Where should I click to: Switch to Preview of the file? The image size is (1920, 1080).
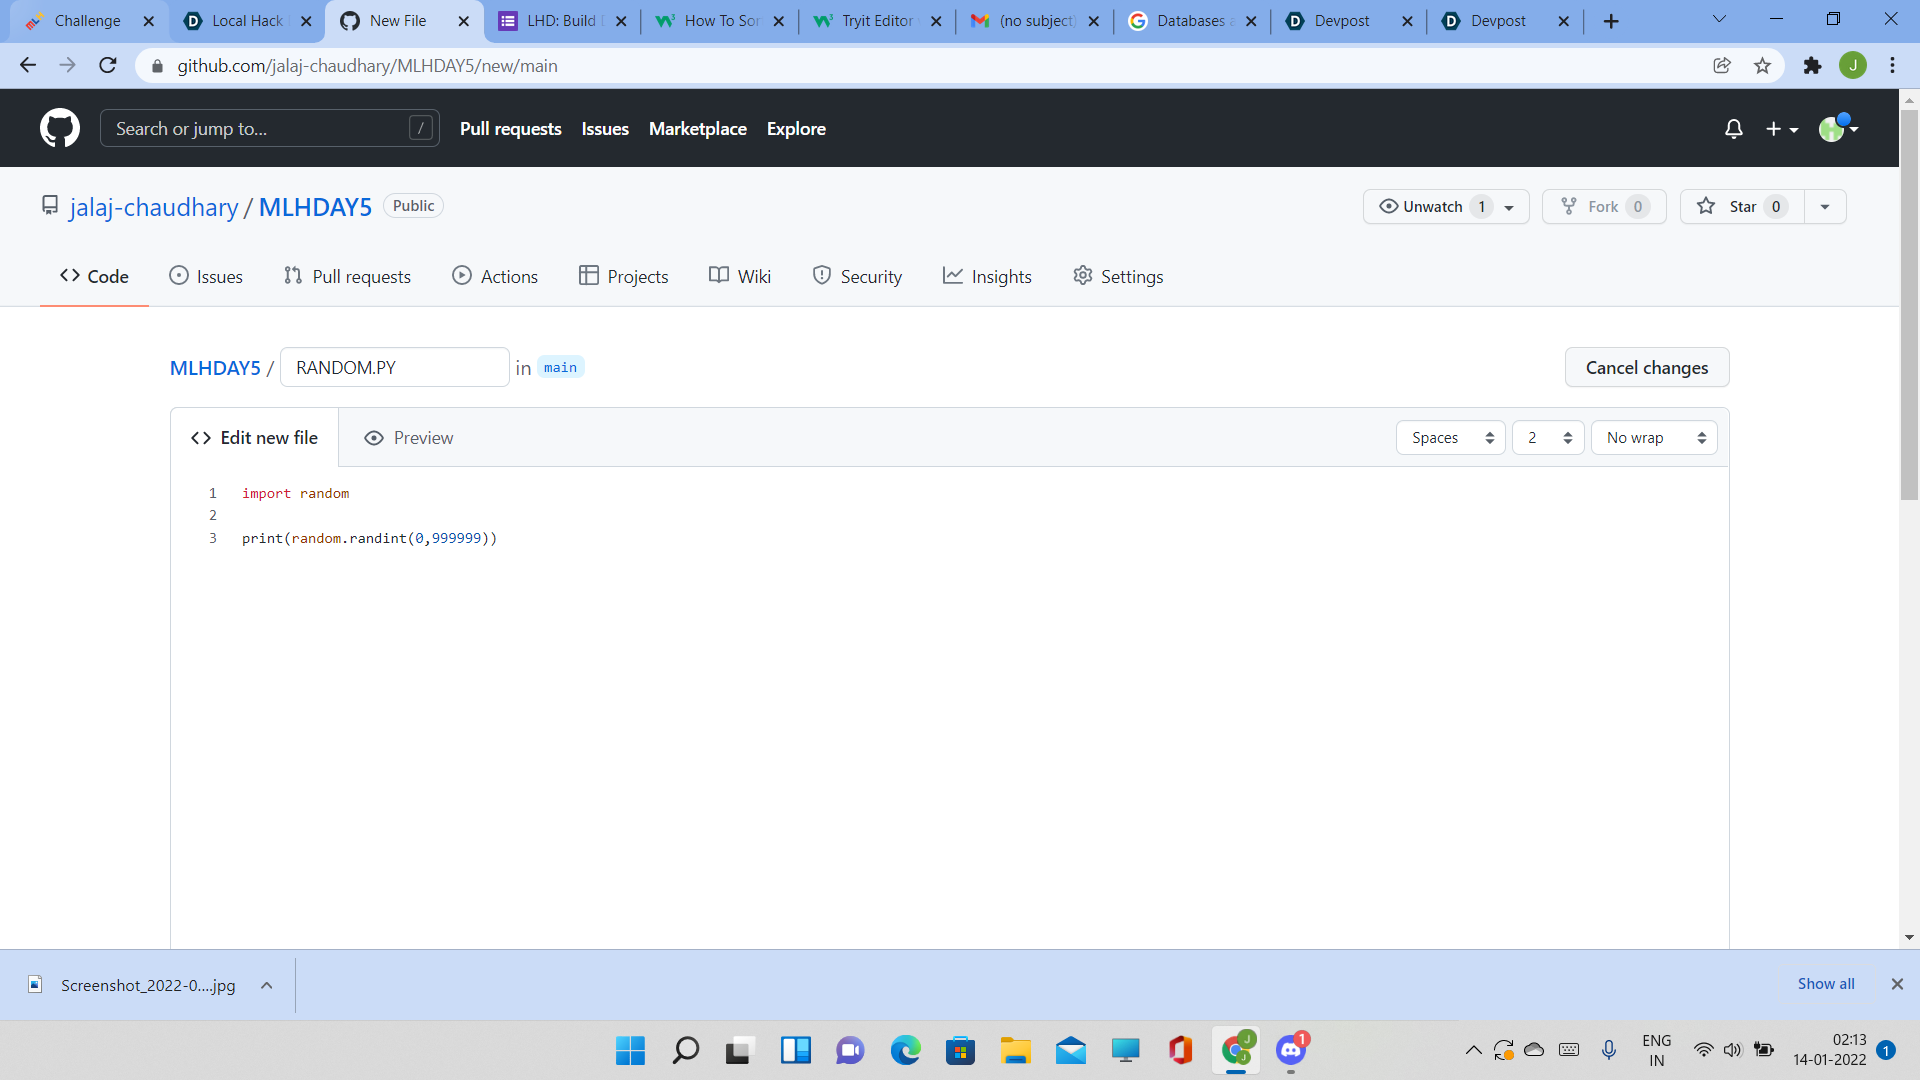409,438
